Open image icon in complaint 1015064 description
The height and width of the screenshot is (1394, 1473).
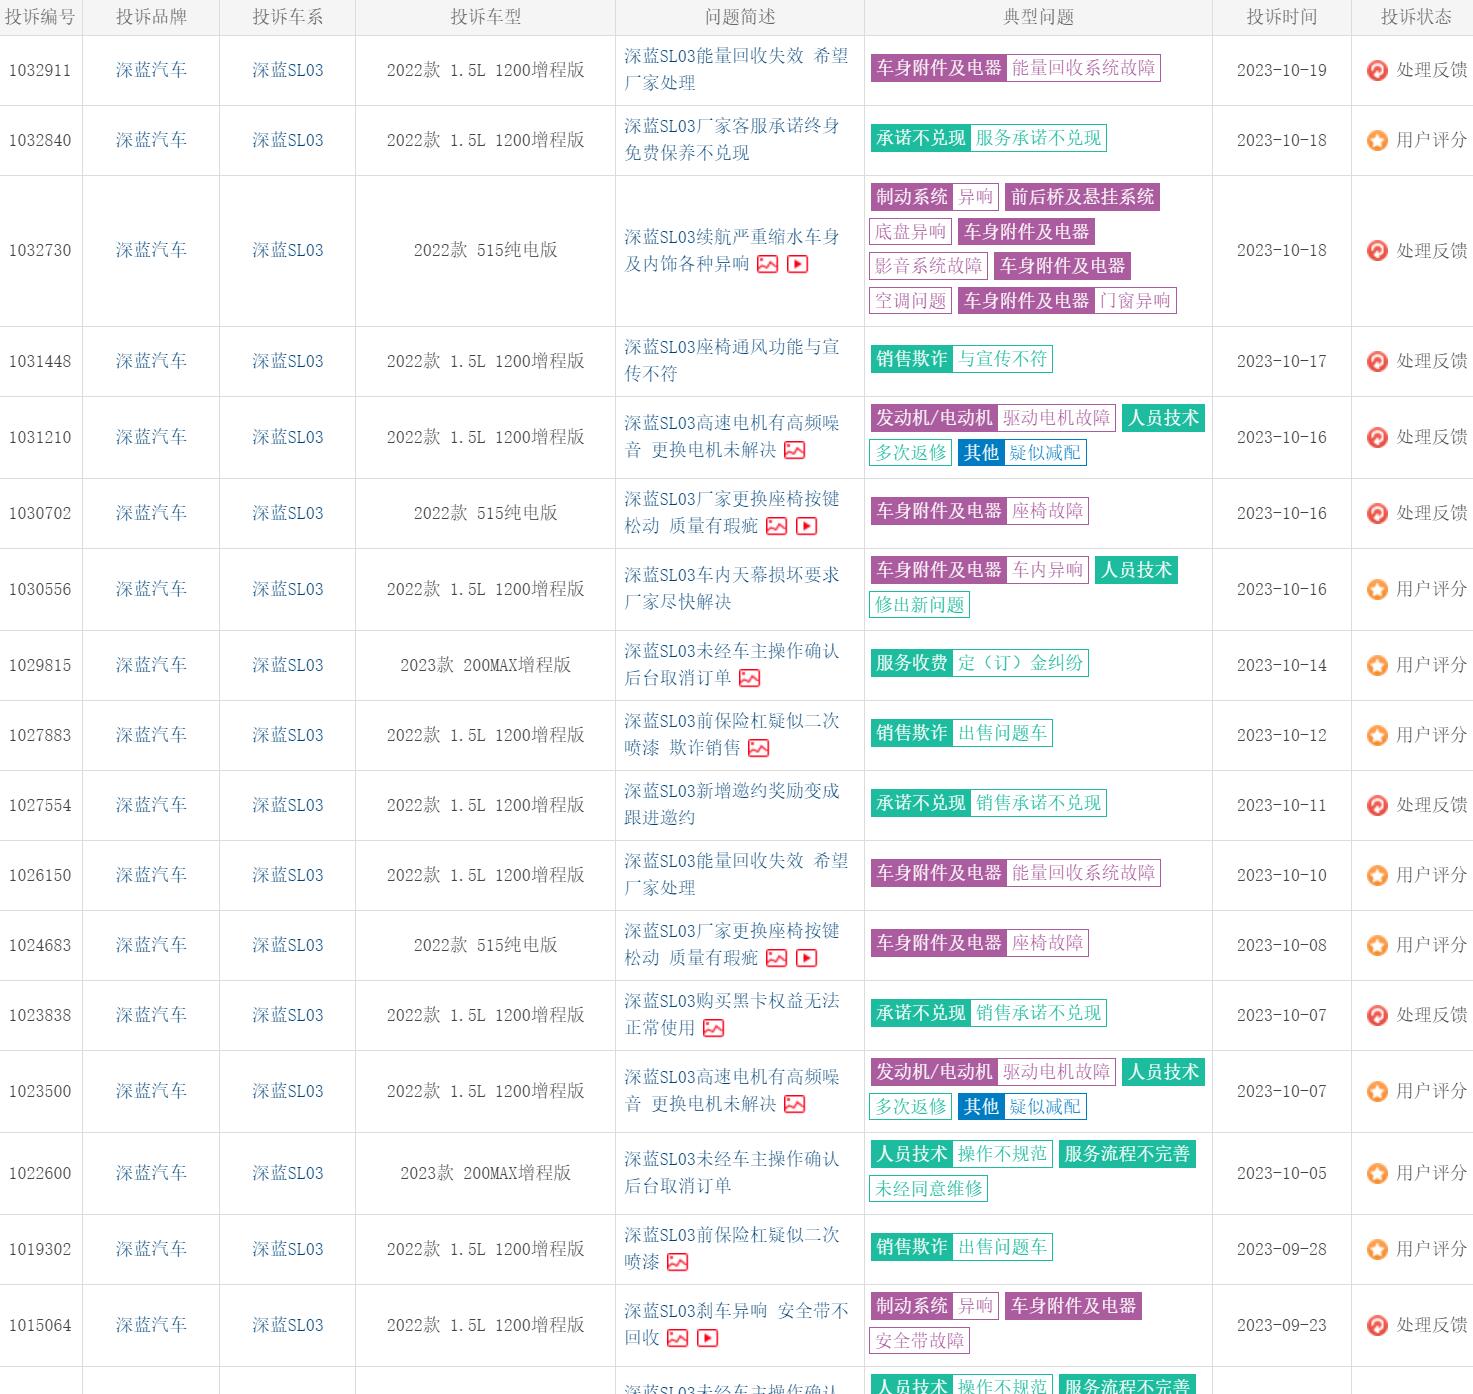coord(677,1338)
